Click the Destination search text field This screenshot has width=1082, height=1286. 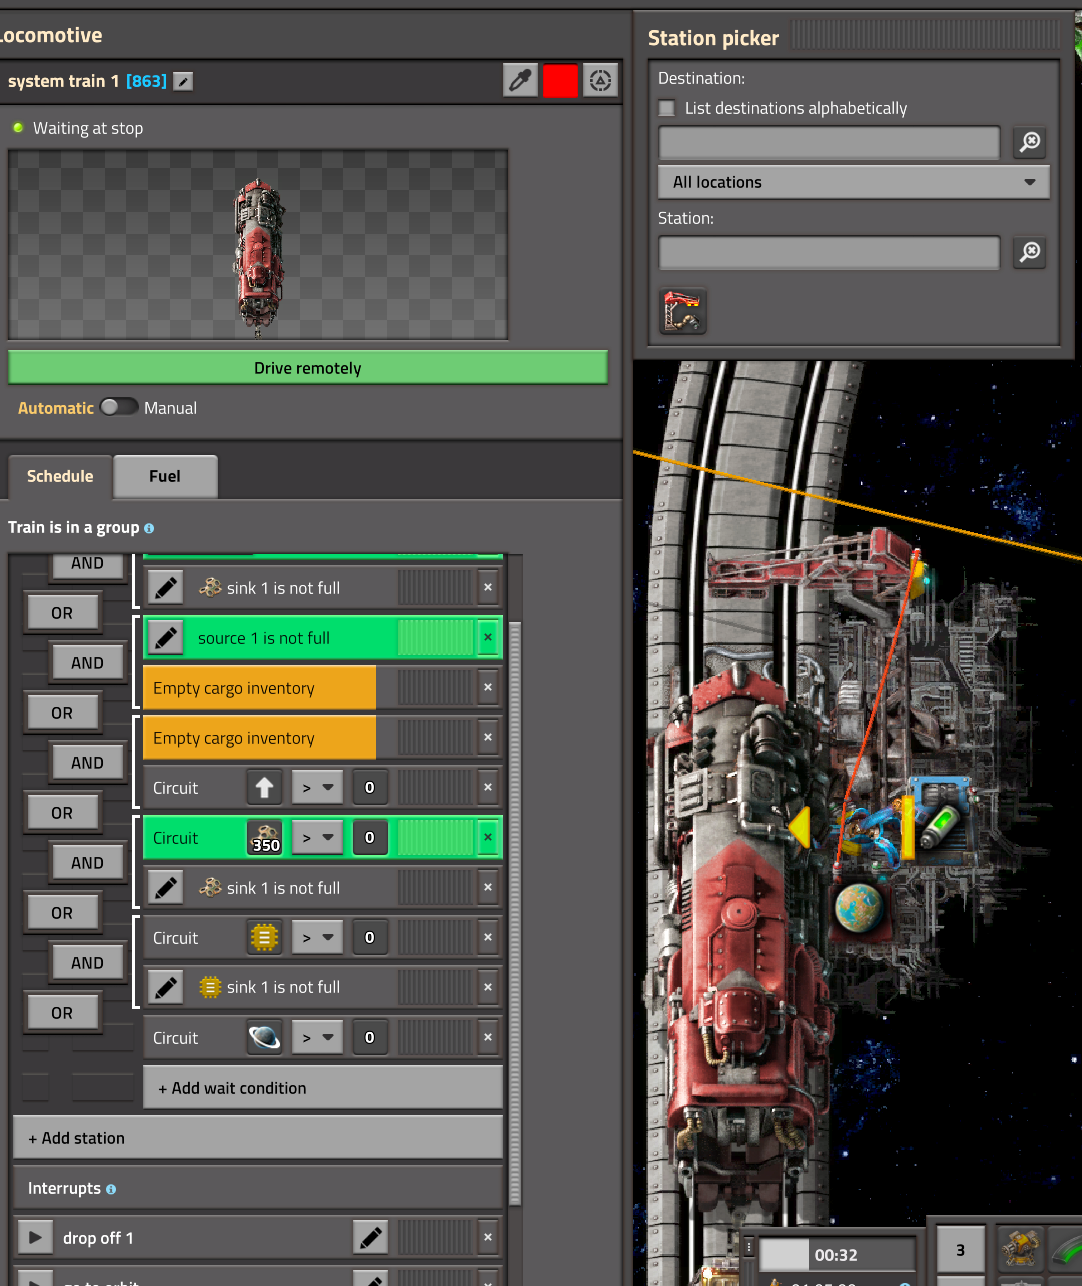[829, 143]
